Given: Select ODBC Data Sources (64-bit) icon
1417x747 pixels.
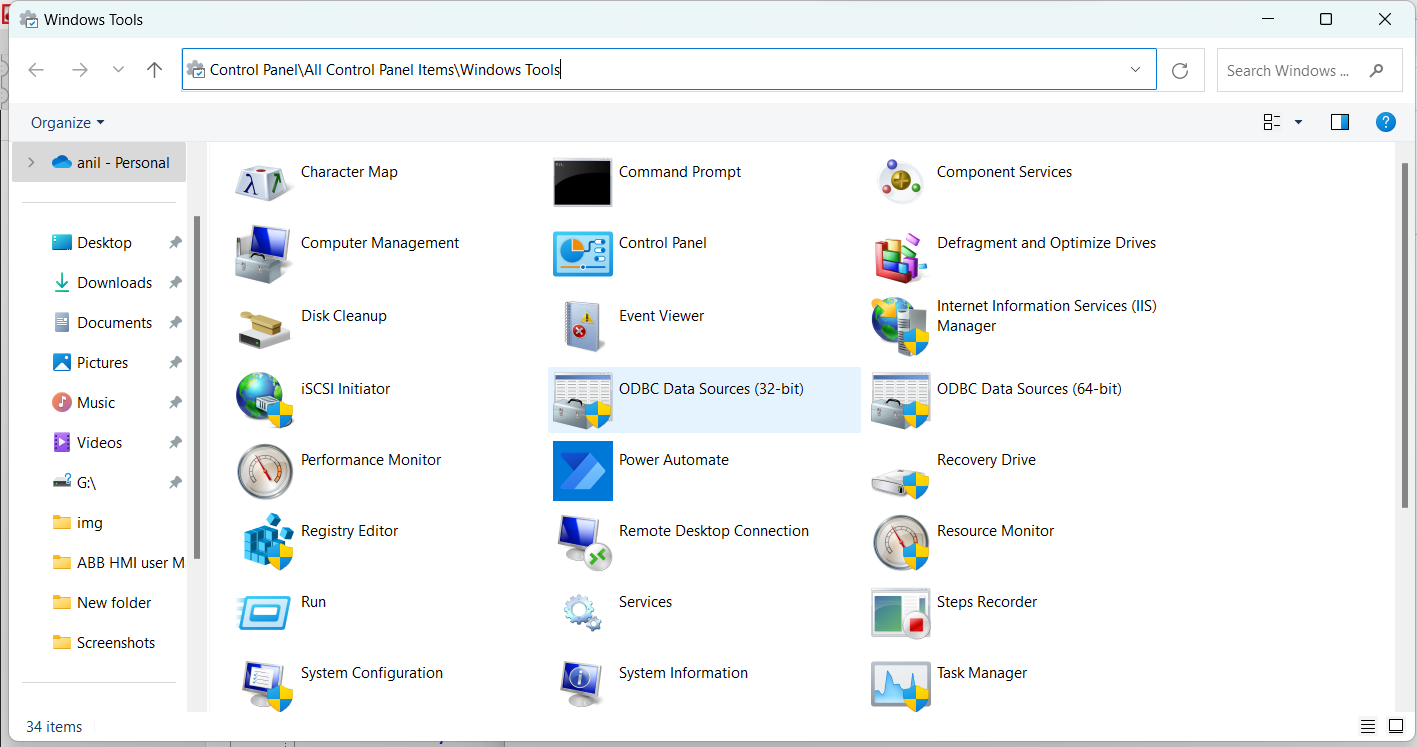Looking at the screenshot, I should (900, 399).
